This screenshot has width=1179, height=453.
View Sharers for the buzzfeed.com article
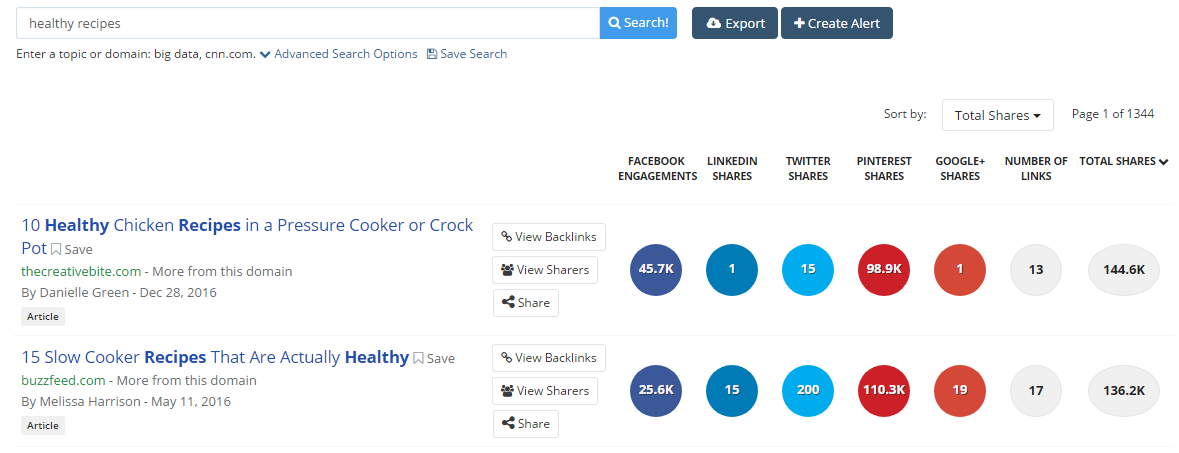click(544, 391)
